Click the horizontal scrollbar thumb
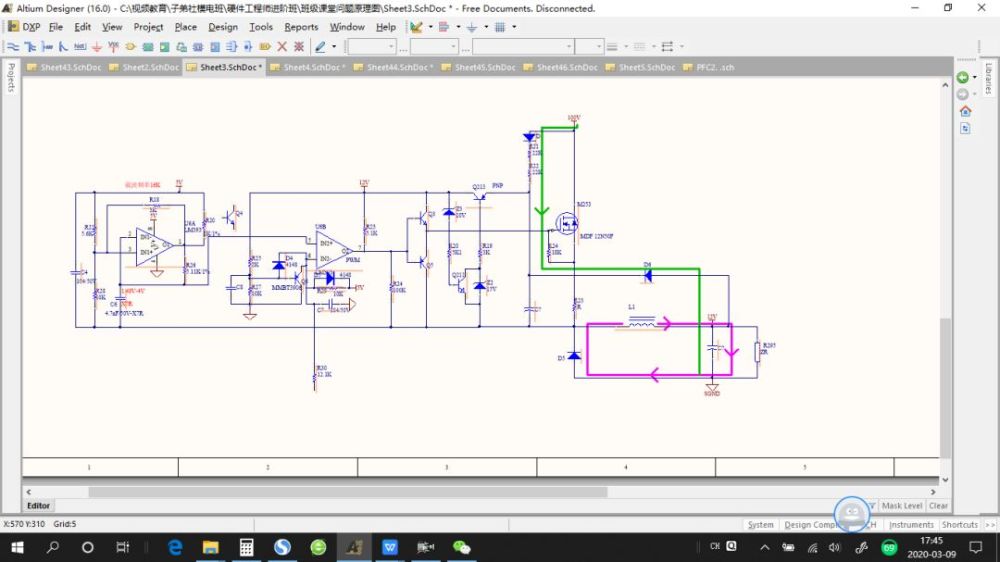The height and width of the screenshot is (562, 1000). (347, 492)
